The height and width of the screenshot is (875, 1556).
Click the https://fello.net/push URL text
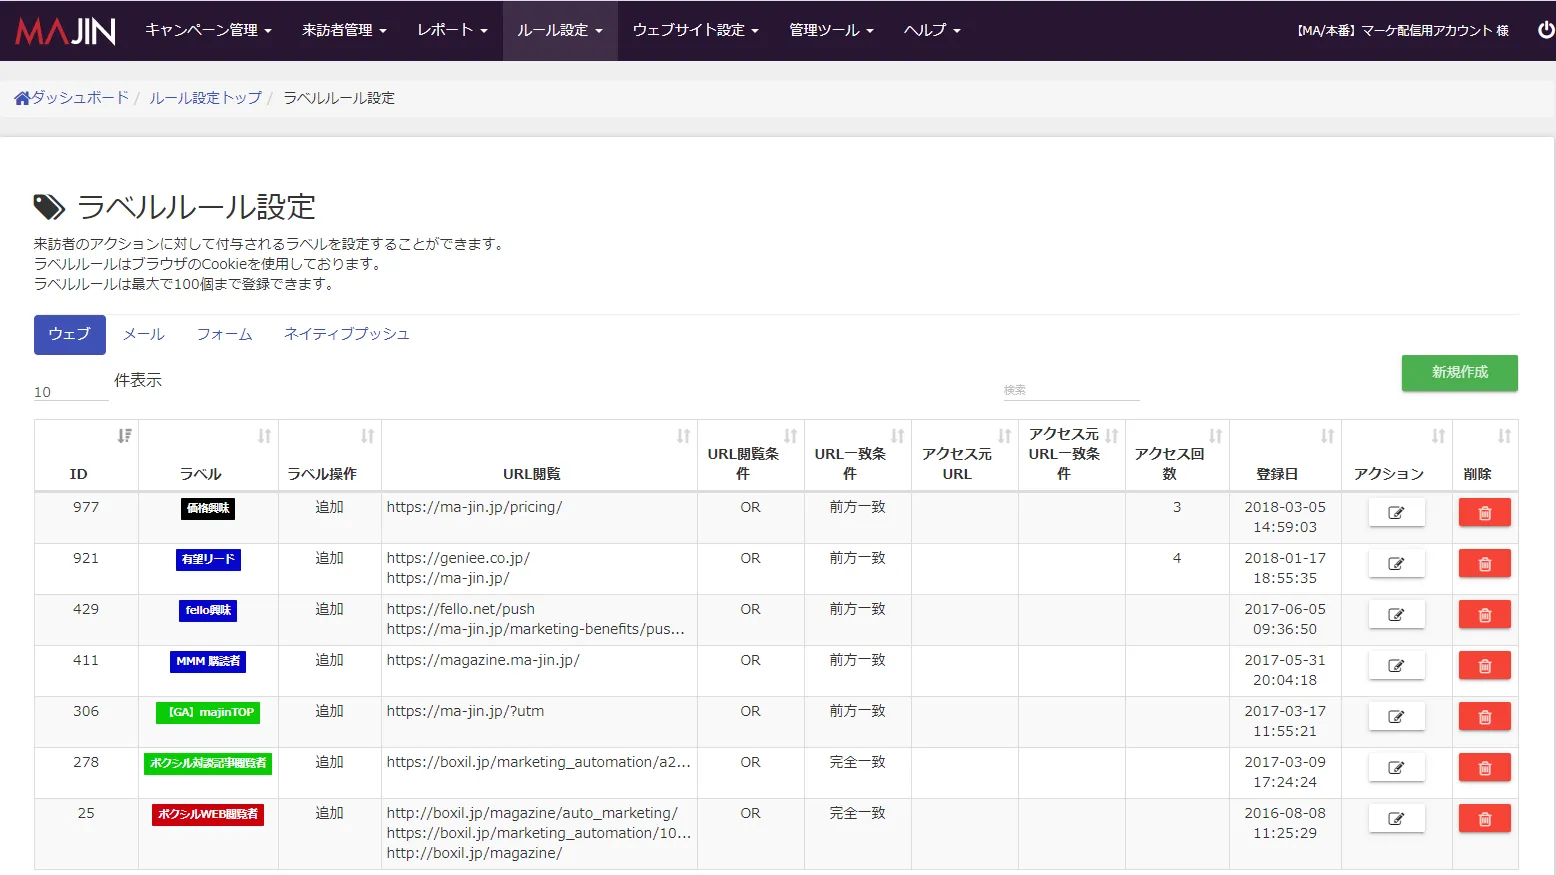pos(460,609)
